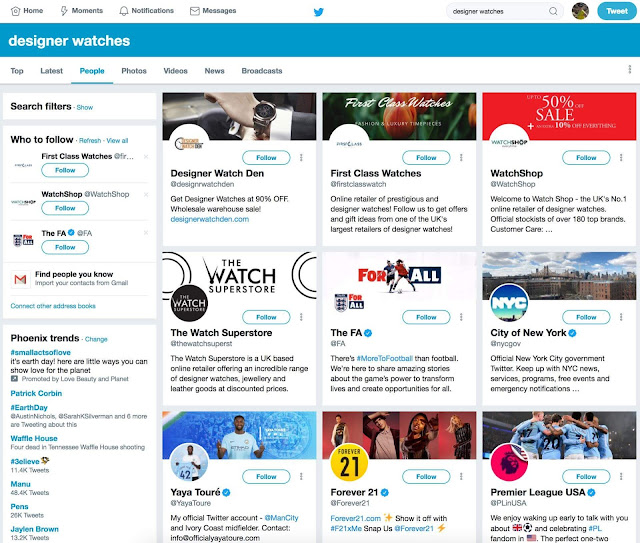Open the Jaylen Brown trend
The width and height of the screenshot is (640, 543).
(35, 529)
